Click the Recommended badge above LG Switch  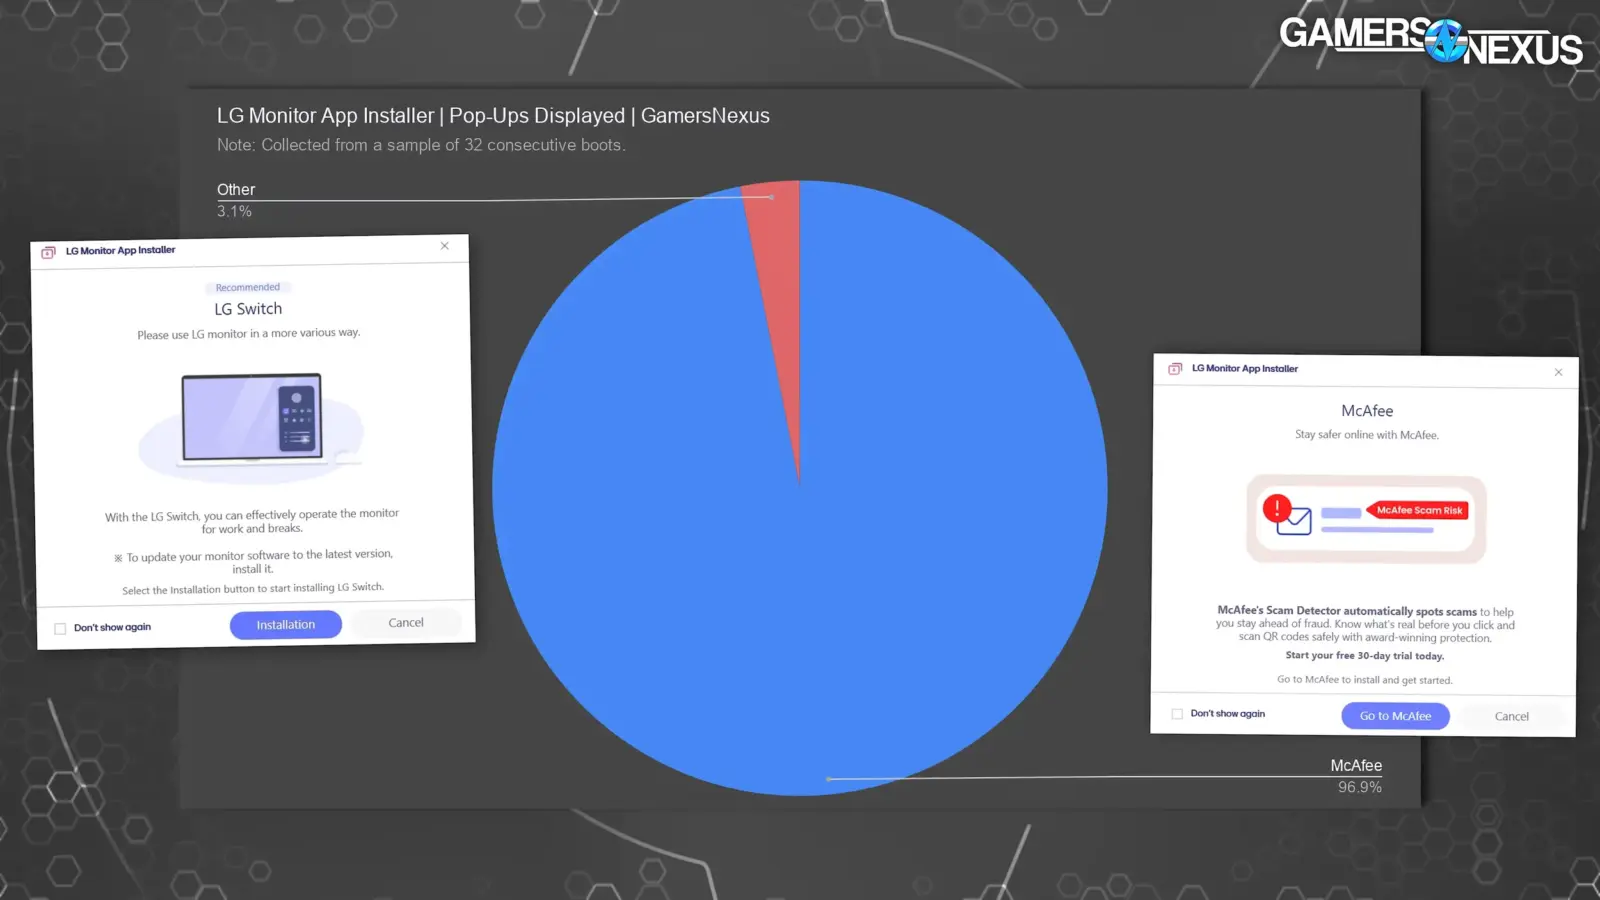point(248,287)
